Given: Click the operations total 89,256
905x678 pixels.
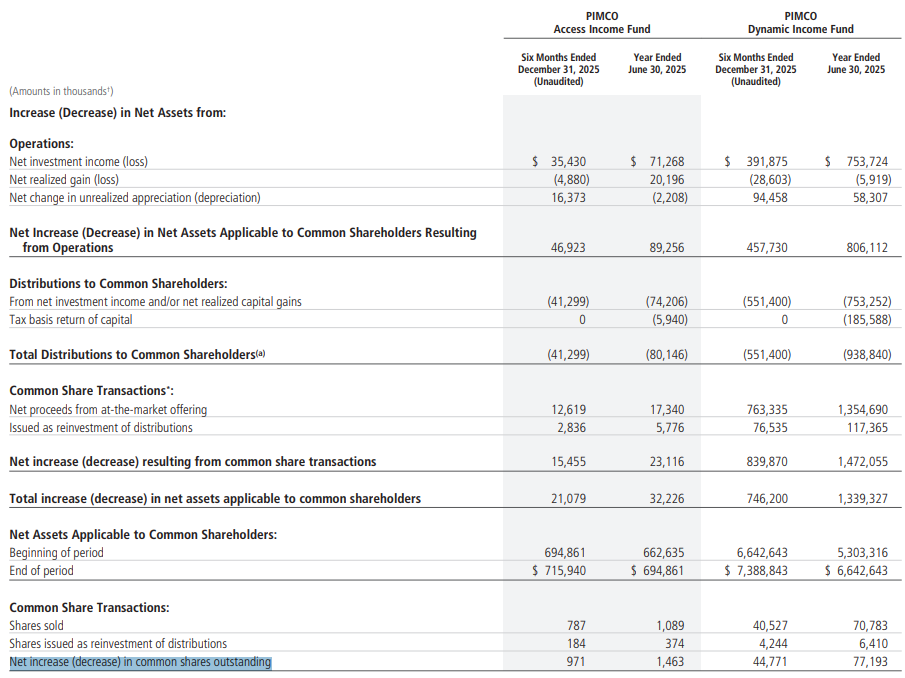Looking at the screenshot, I should pos(667,248).
